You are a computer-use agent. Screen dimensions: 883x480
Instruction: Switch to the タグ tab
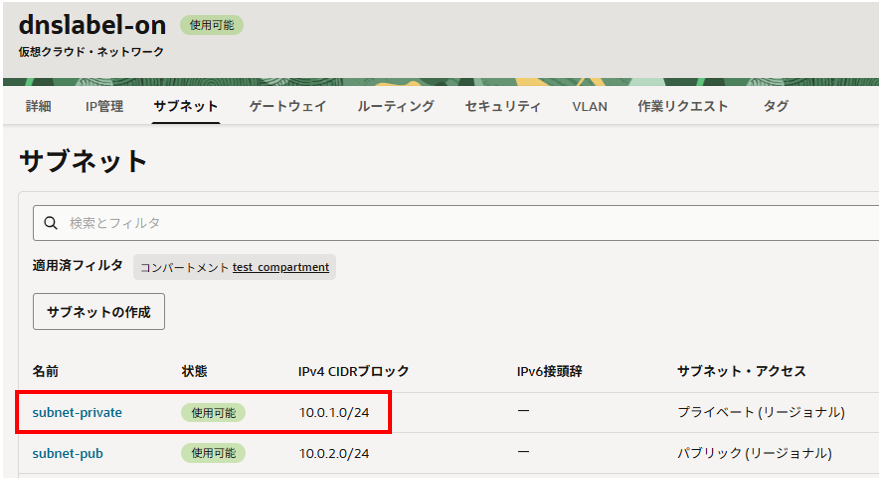coord(775,106)
